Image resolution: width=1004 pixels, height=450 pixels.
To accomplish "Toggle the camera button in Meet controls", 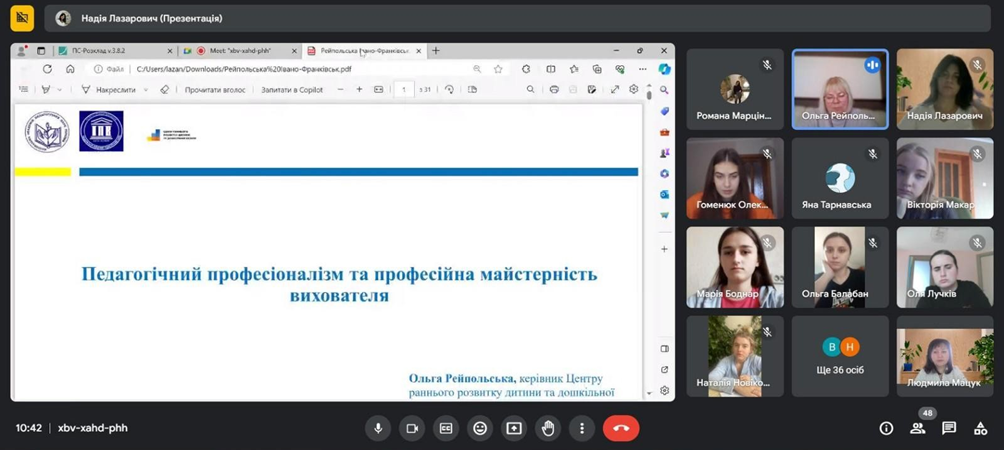I will (x=412, y=428).
